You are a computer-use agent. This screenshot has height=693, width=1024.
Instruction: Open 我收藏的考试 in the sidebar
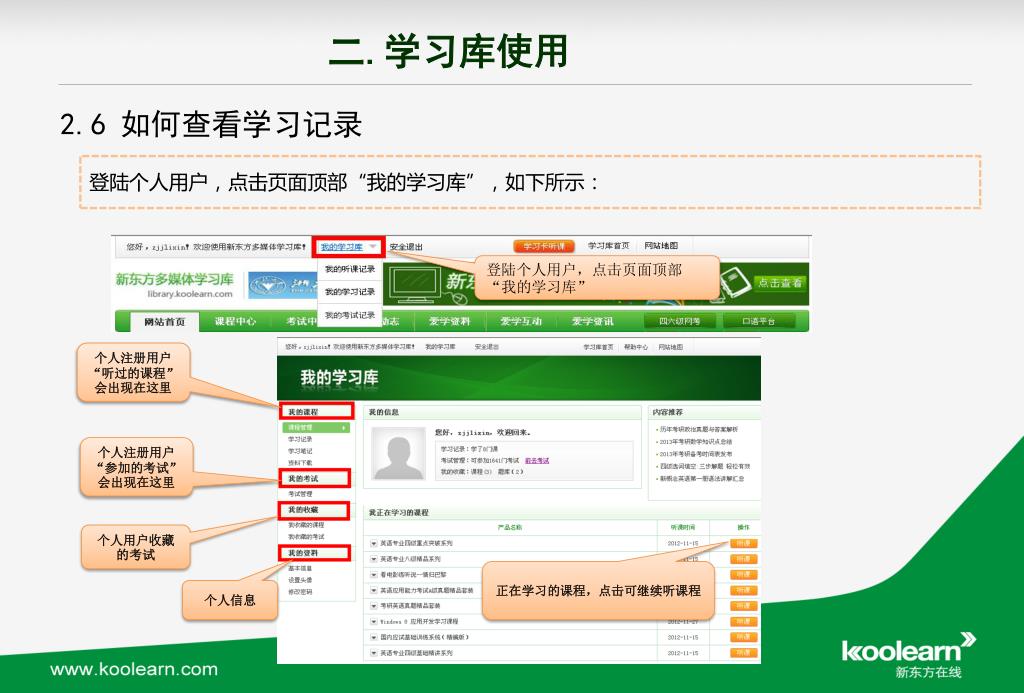pyautogui.click(x=306, y=537)
